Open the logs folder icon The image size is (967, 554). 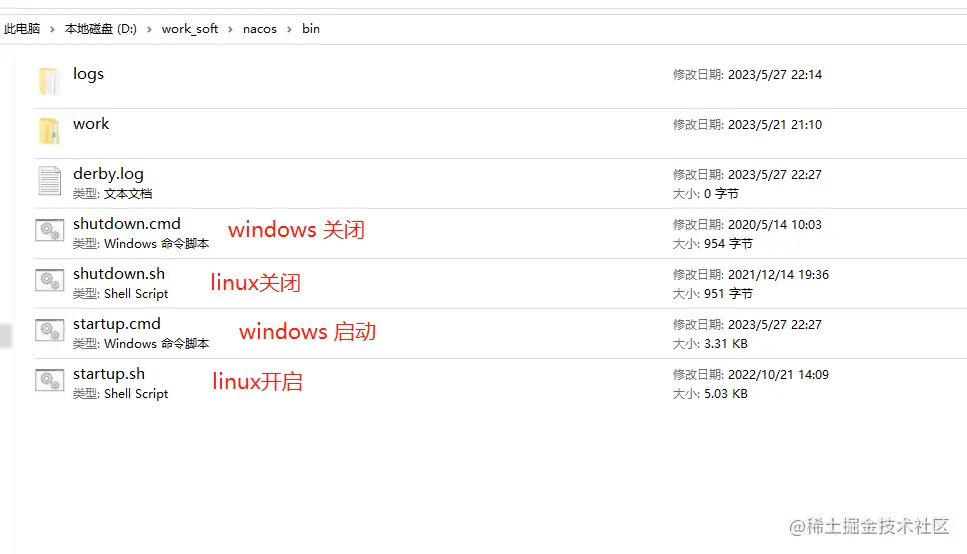[49, 81]
